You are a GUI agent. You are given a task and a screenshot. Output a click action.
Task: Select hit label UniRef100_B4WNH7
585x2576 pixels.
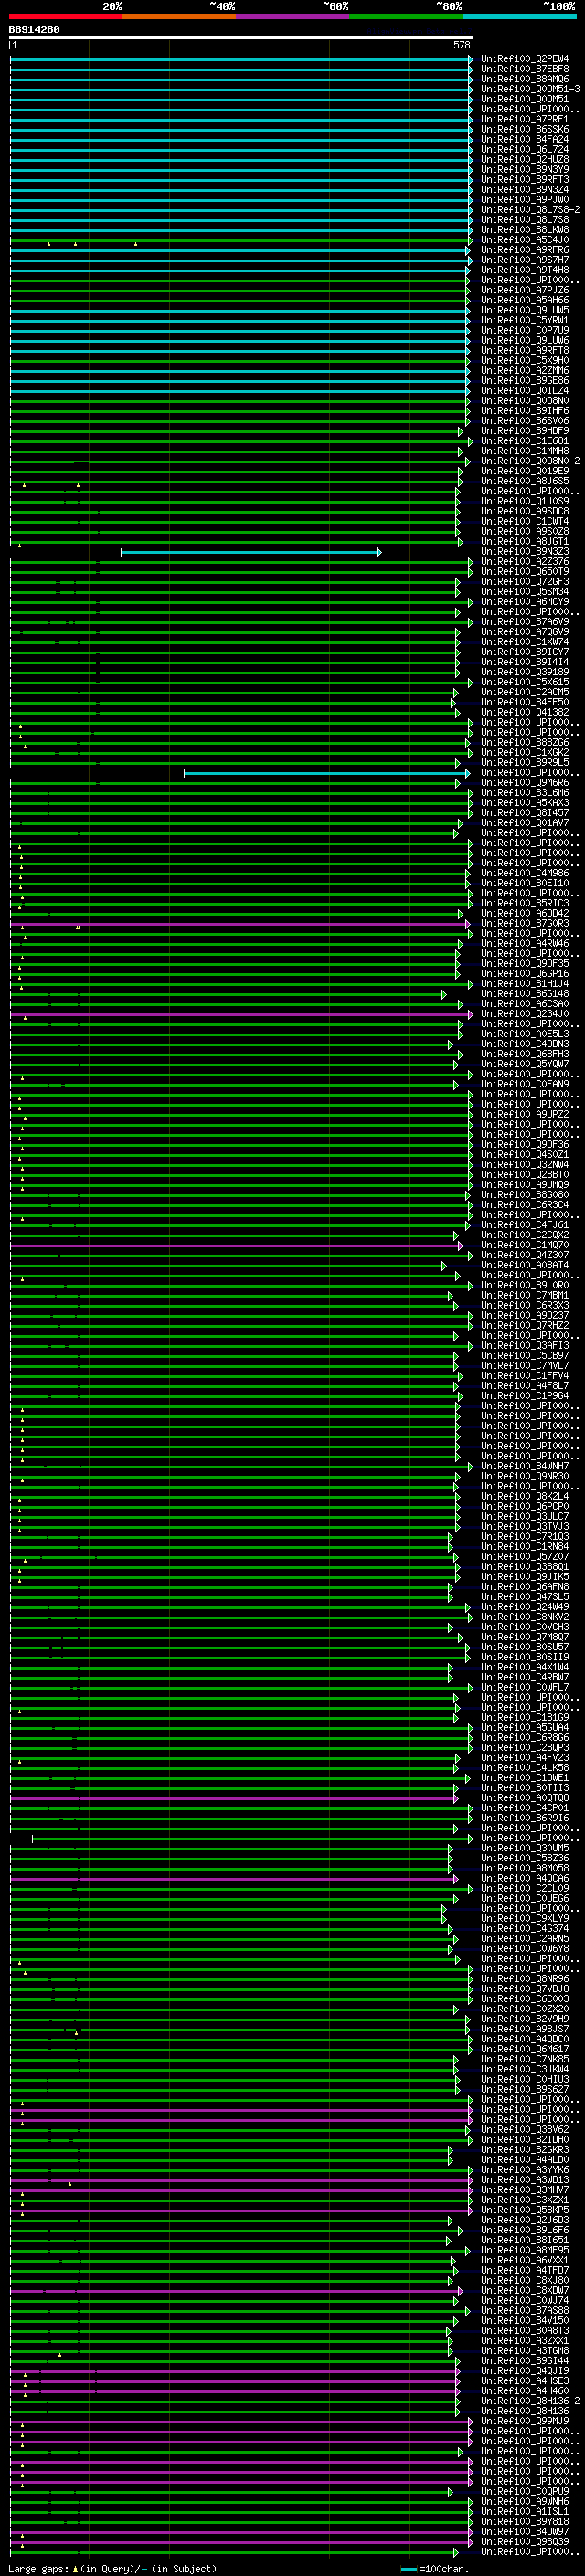click(525, 1466)
